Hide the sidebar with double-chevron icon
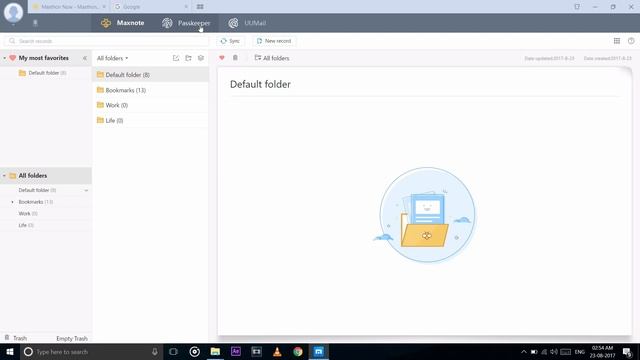 [x=85, y=58]
